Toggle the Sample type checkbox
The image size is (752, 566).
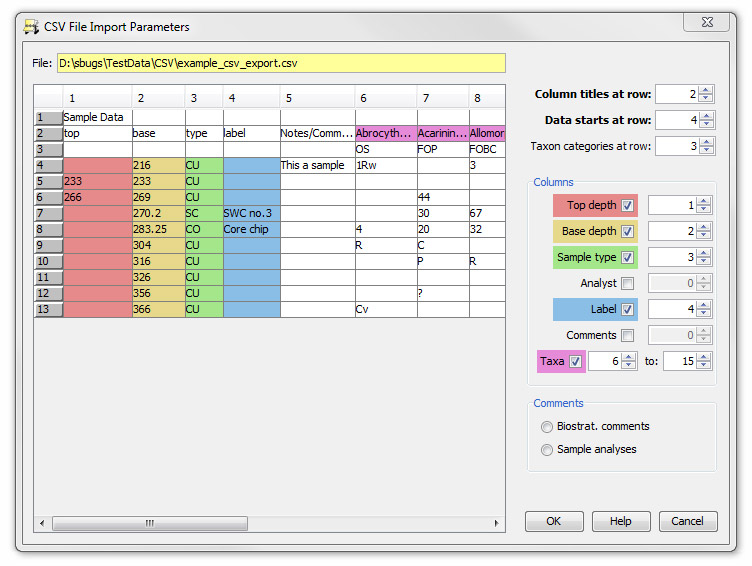(x=627, y=257)
